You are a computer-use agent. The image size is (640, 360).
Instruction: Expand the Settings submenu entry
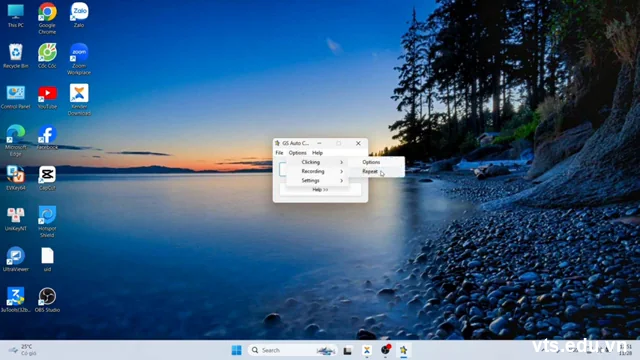[x=318, y=180]
